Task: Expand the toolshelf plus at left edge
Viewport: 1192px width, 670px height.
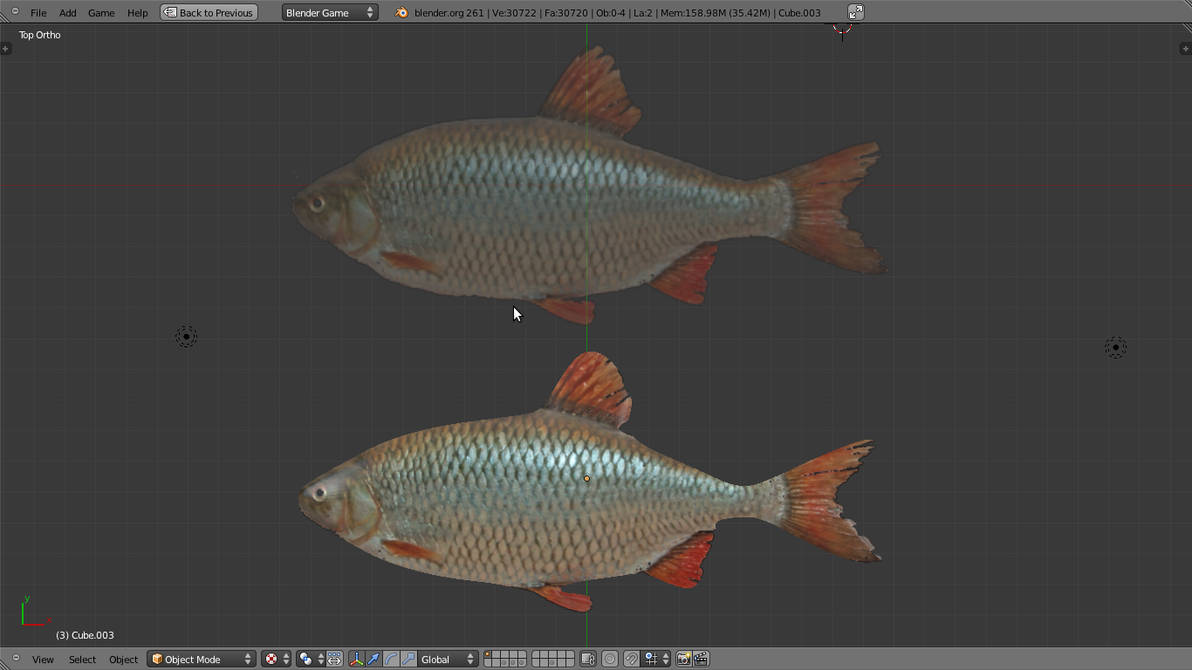Action: point(5,49)
